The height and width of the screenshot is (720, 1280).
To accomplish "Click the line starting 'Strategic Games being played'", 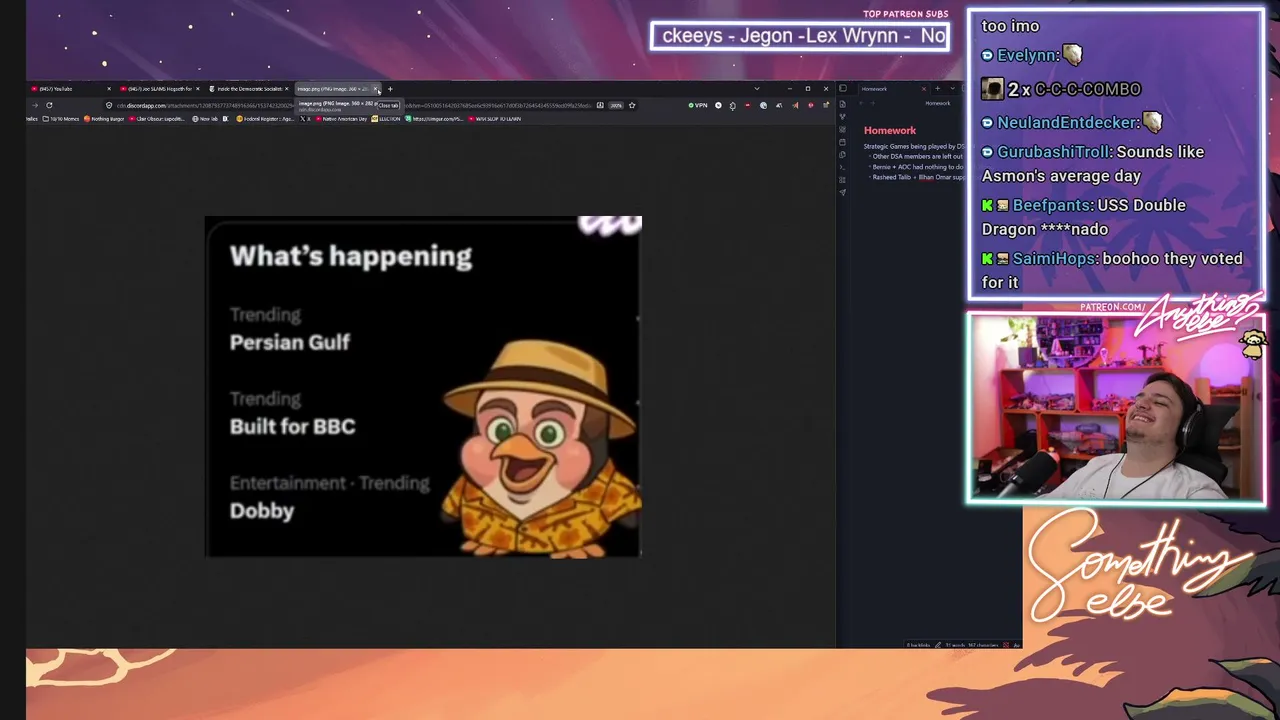I will click(913, 147).
